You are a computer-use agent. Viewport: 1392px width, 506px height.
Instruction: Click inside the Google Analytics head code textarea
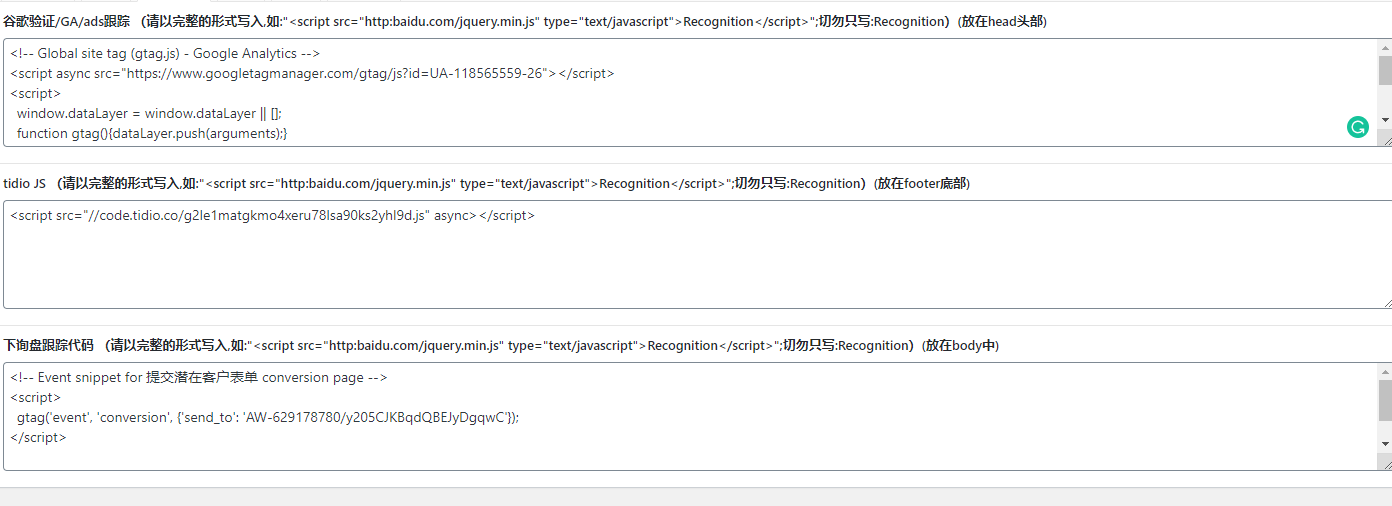point(696,92)
